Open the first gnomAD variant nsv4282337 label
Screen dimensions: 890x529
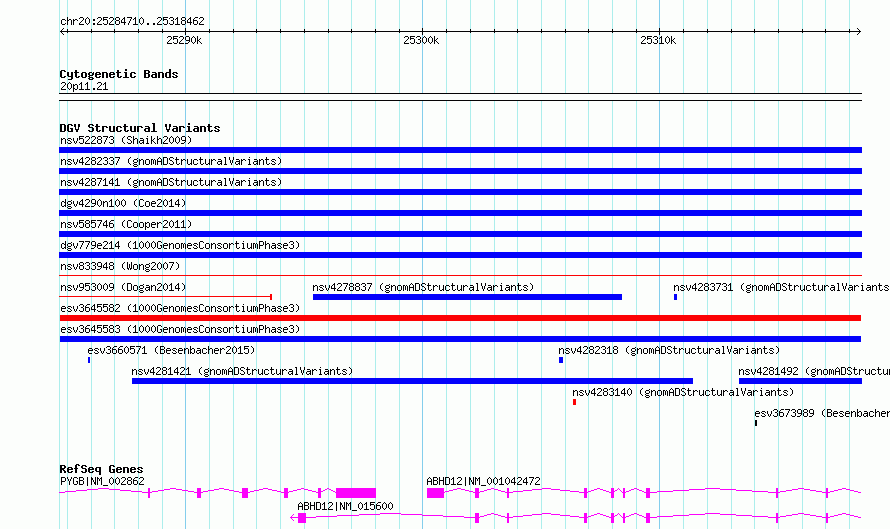pyautogui.click(x=171, y=161)
